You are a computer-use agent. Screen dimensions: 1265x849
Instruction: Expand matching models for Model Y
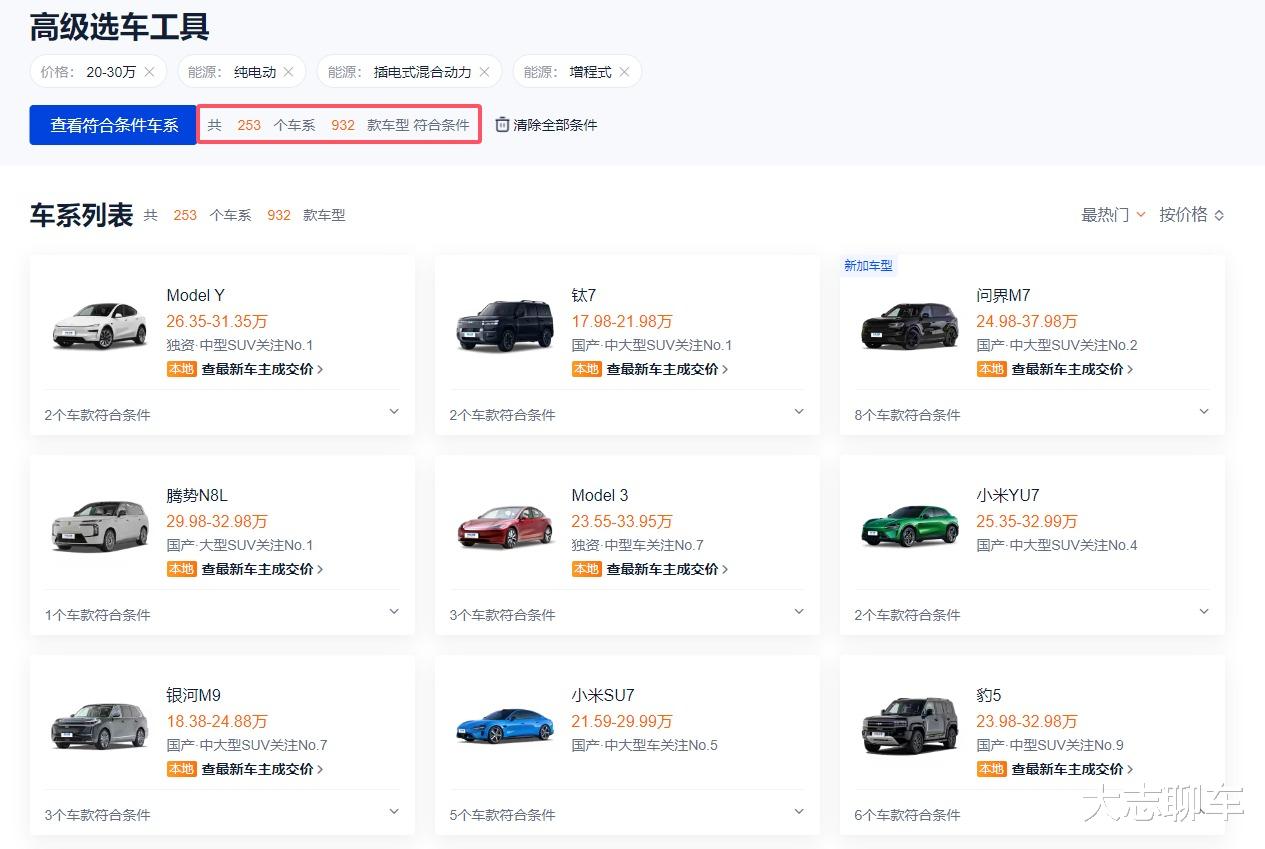[x=394, y=412]
